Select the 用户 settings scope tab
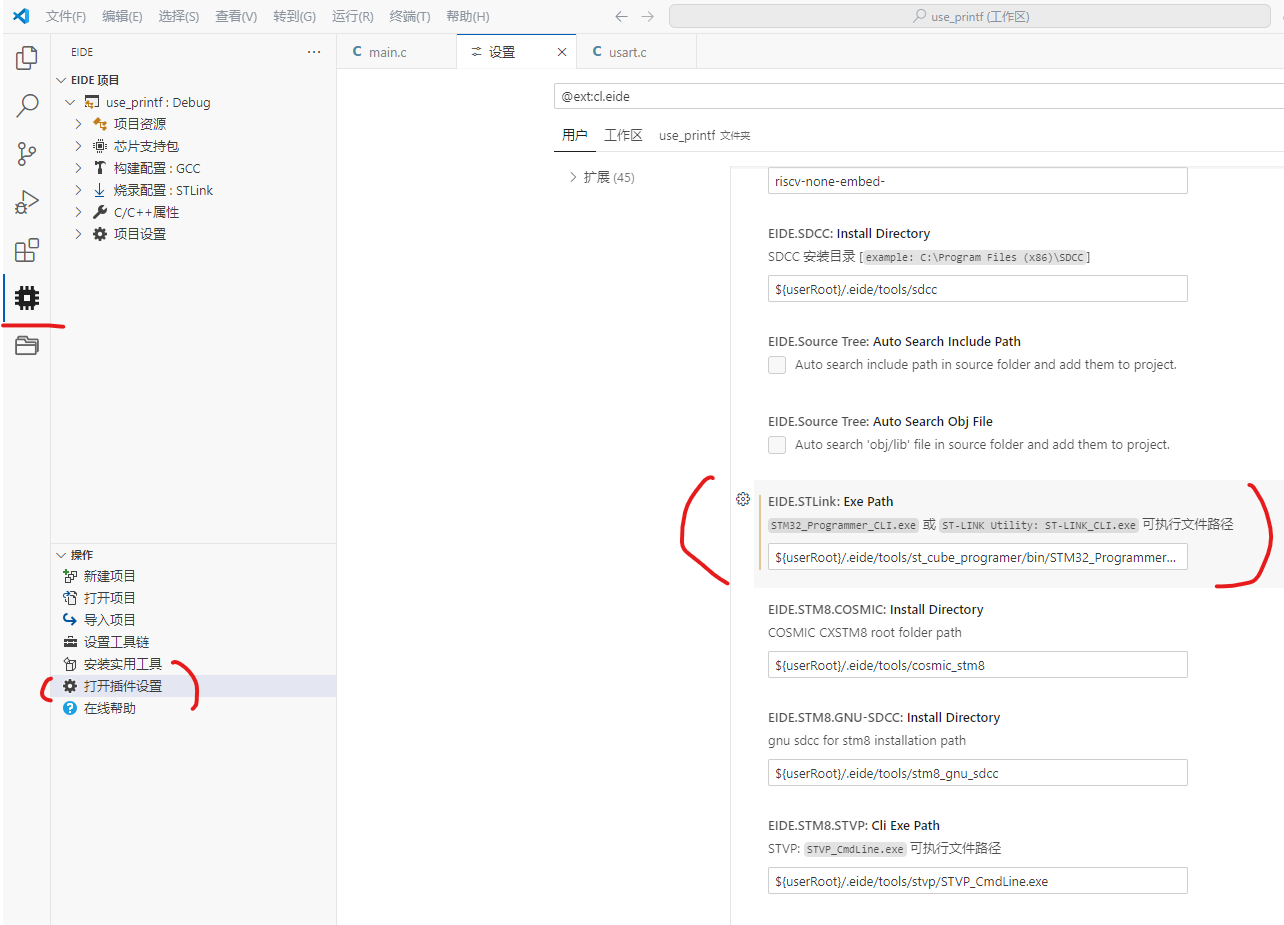 (x=575, y=135)
